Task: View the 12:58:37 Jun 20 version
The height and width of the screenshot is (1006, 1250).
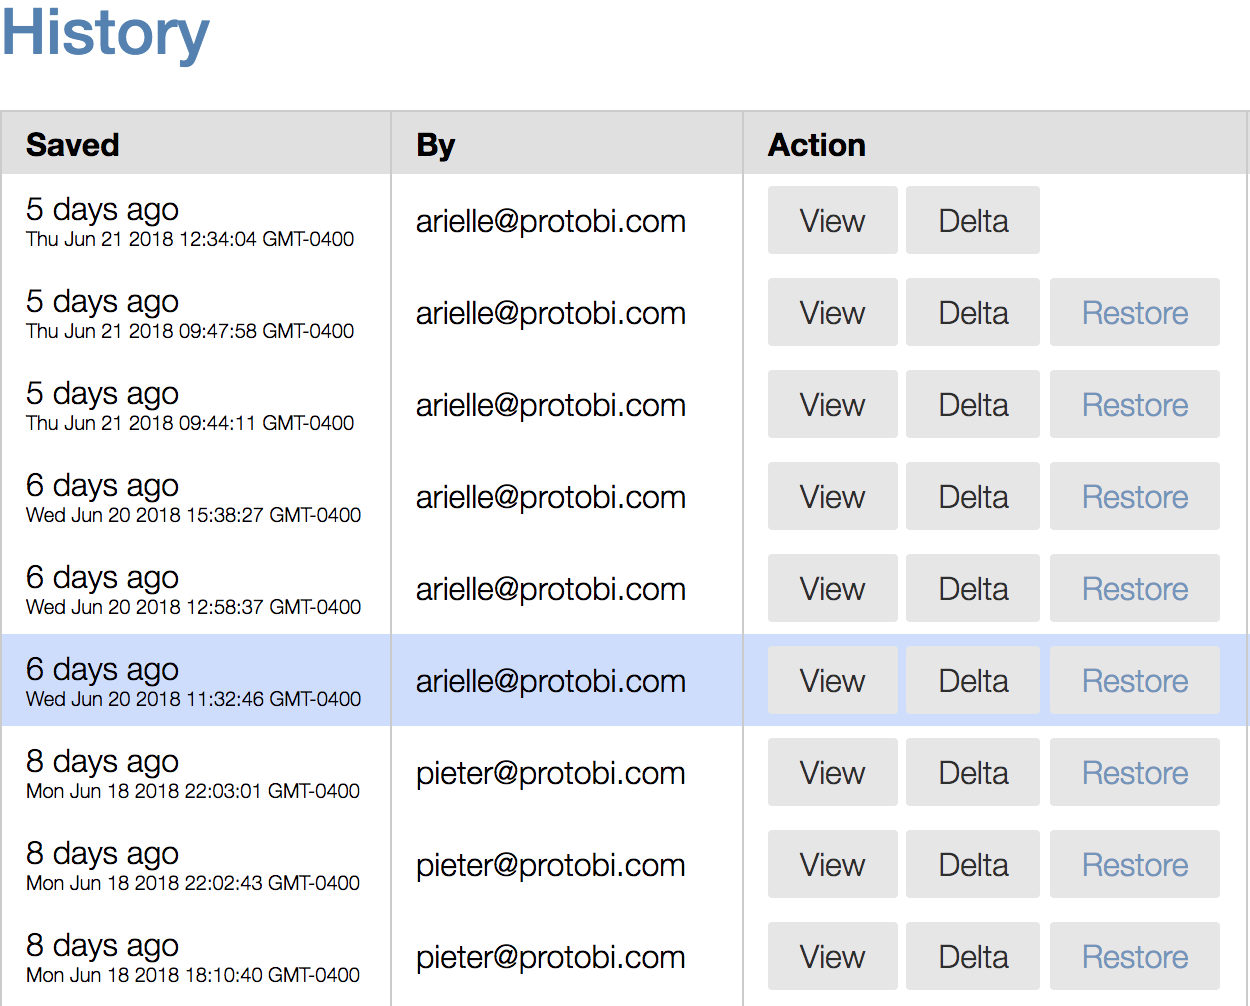Action: (832, 588)
